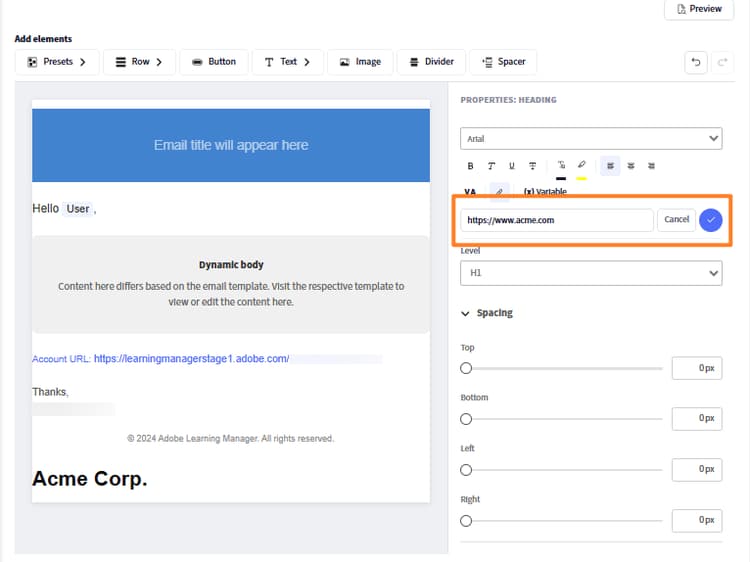
Task: Select the Dynamic body block
Action: pyautogui.click(x=231, y=284)
